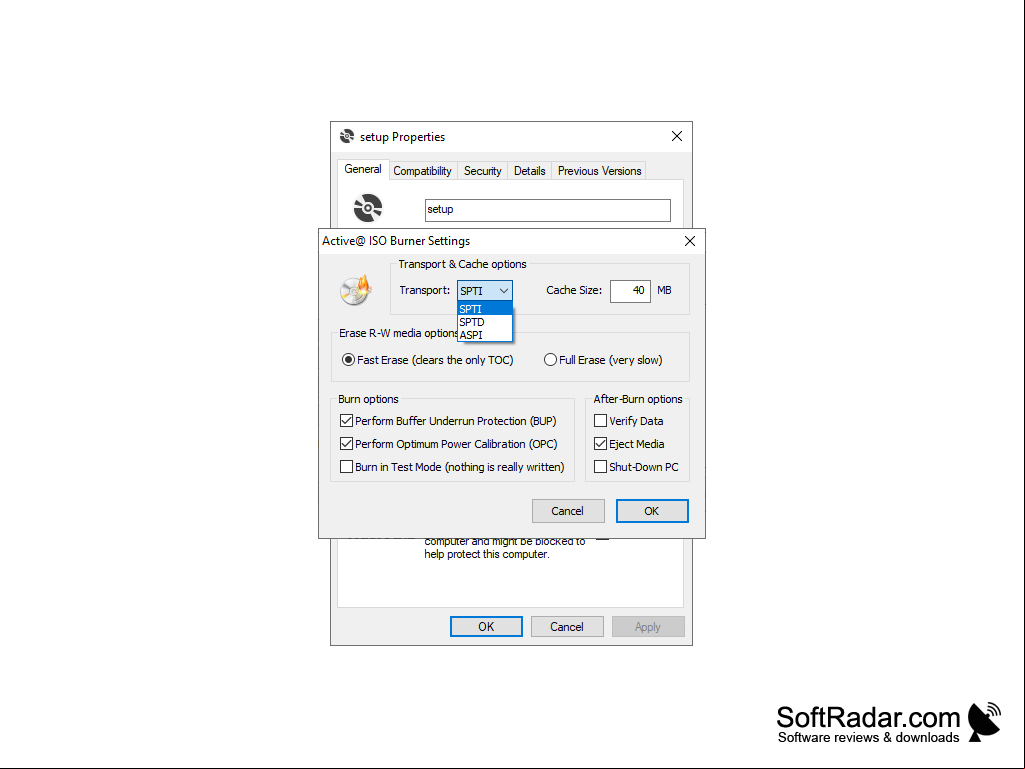Click Apply in setup Properties window
Image resolution: width=1025 pixels, height=769 pixels.
point(648,626)
